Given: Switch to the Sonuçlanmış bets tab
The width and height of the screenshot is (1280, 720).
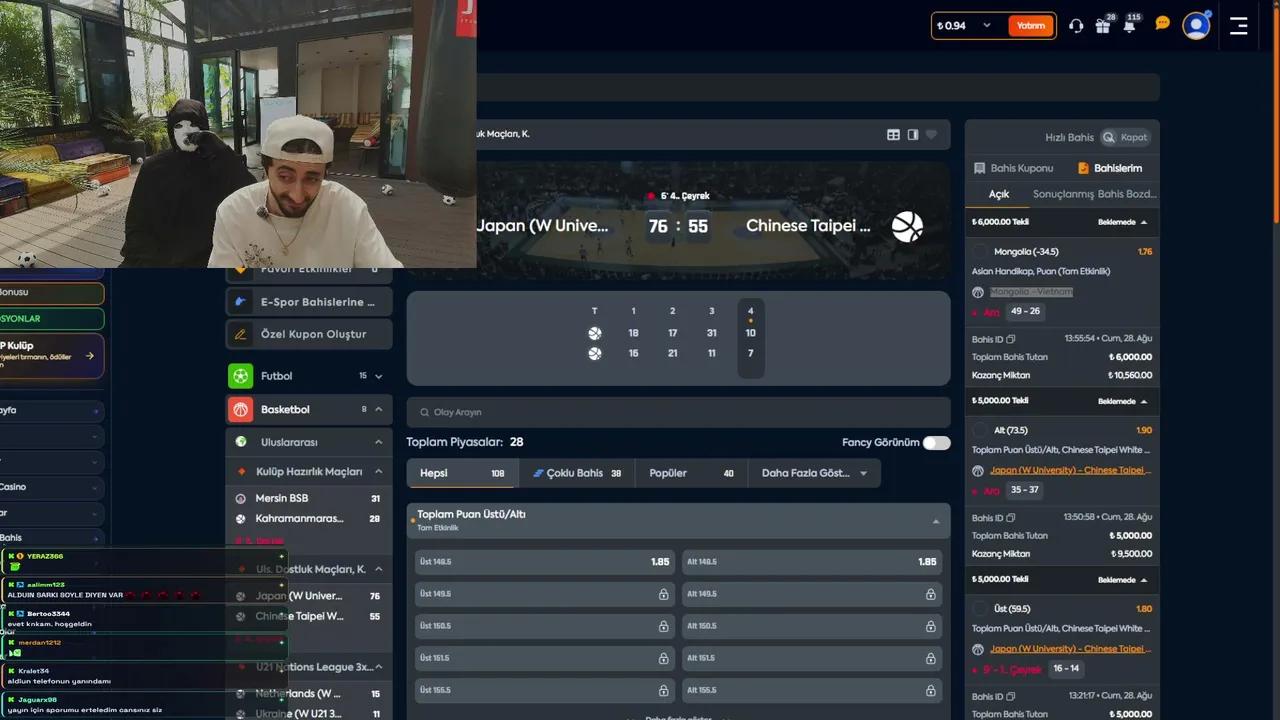Looking at the screenshot, I should point(1063,194).
